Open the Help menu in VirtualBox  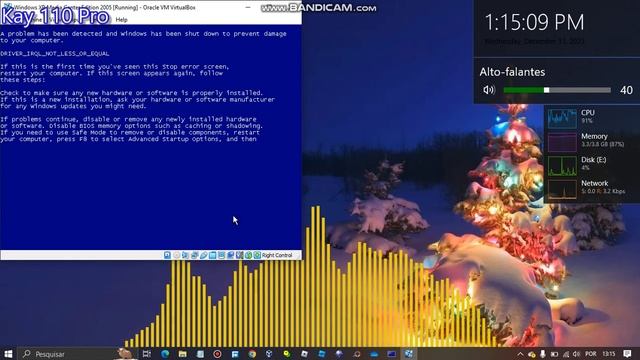click(121, 20)
